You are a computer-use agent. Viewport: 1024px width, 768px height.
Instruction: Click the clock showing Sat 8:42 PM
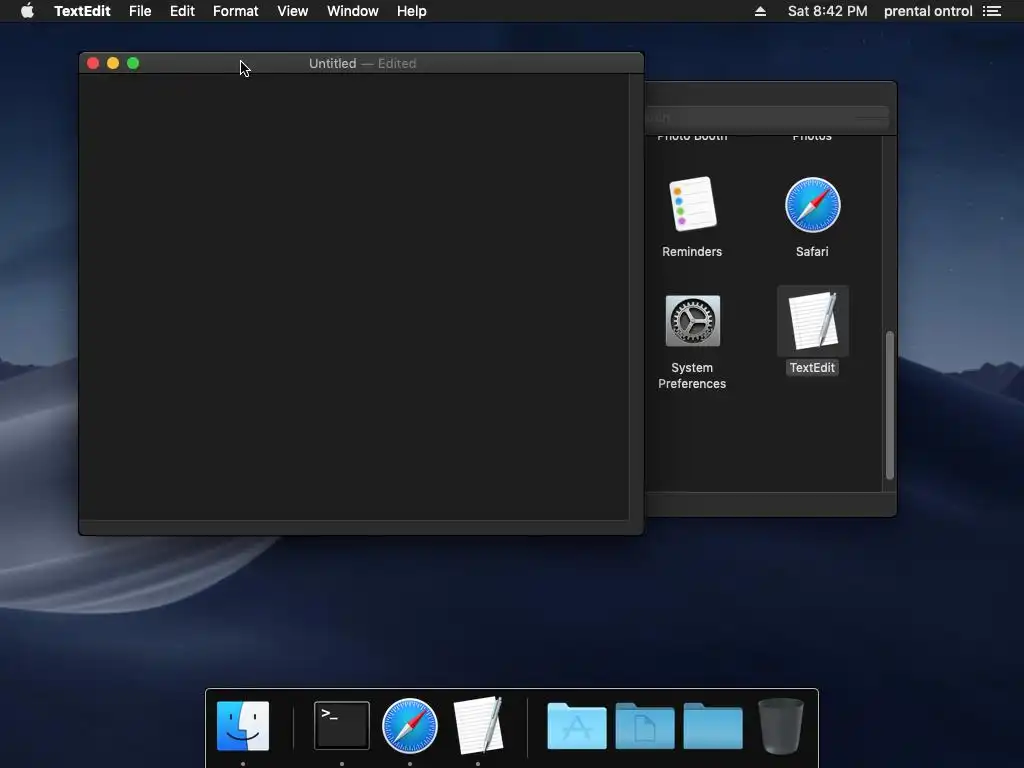click(827, 11)
